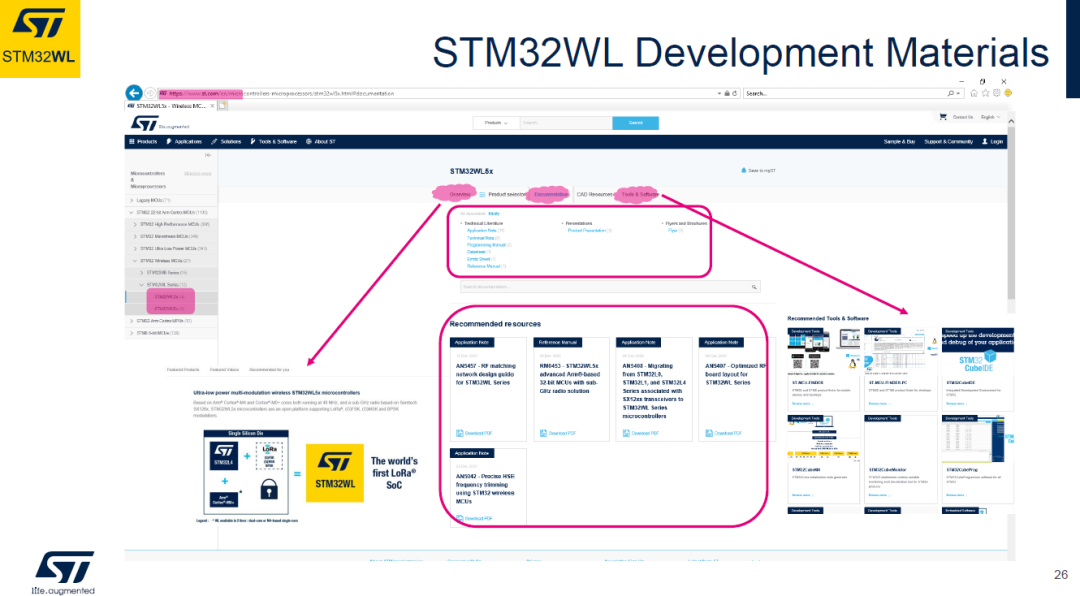The image size is (1080, 596).
Task: Open the English language dropdown
Action: 990,117
